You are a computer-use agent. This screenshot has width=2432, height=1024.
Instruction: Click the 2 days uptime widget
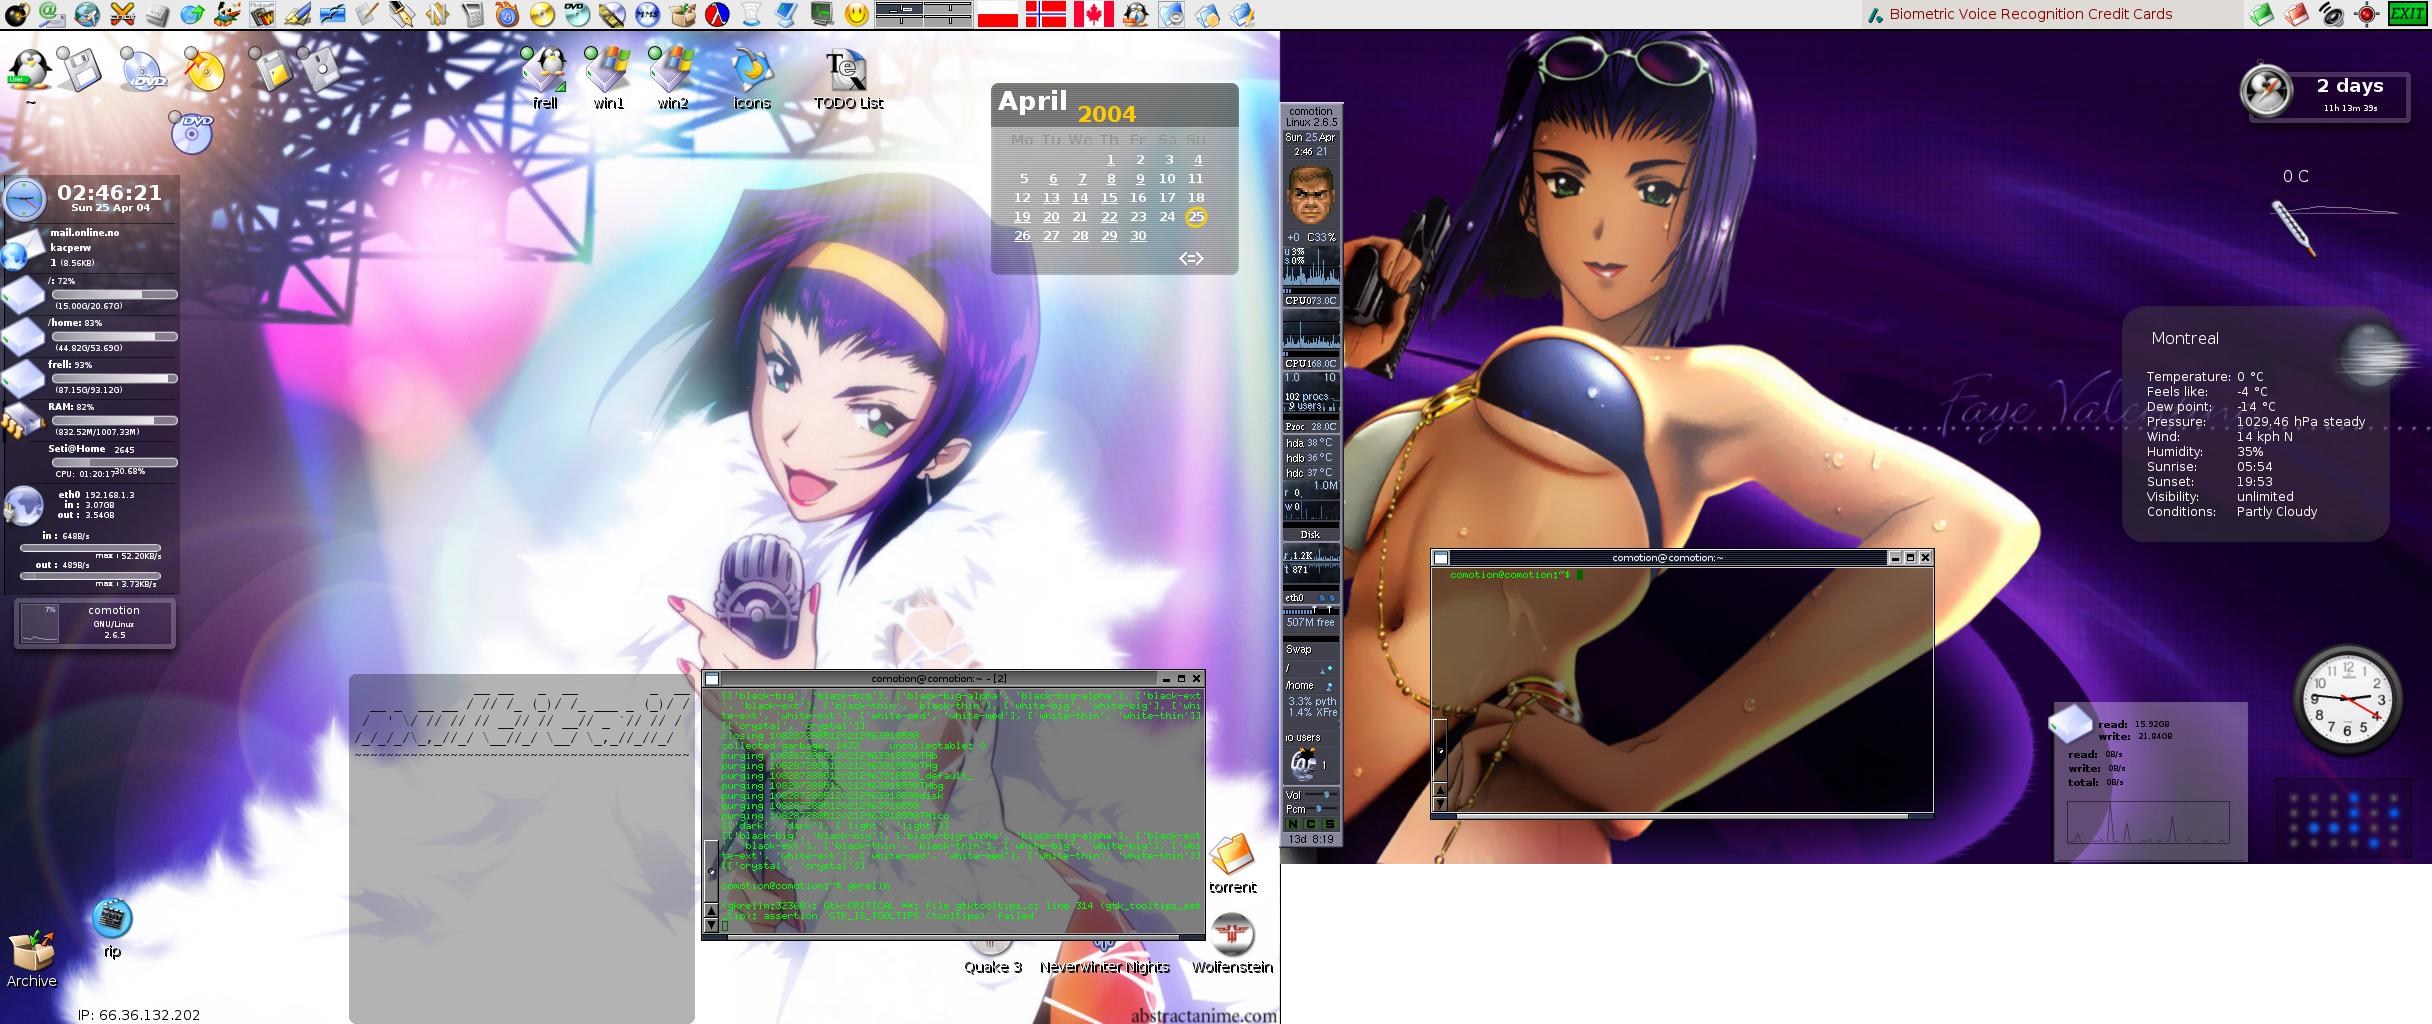pos(2325,93)
